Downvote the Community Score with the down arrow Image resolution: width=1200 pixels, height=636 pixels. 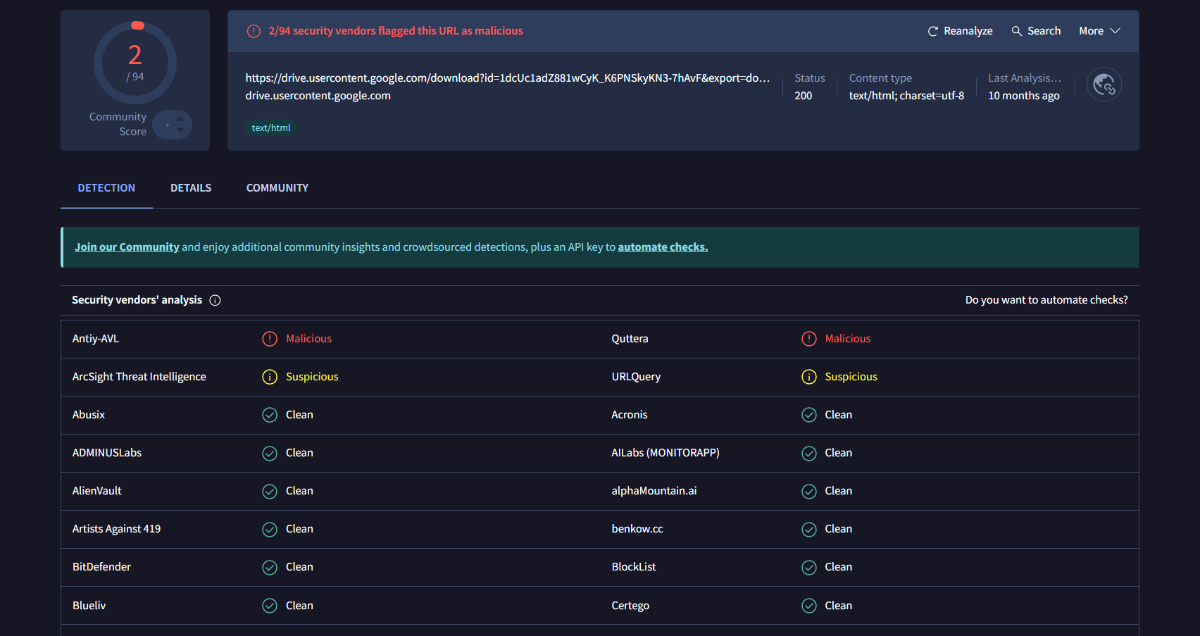tap(179, 131)
